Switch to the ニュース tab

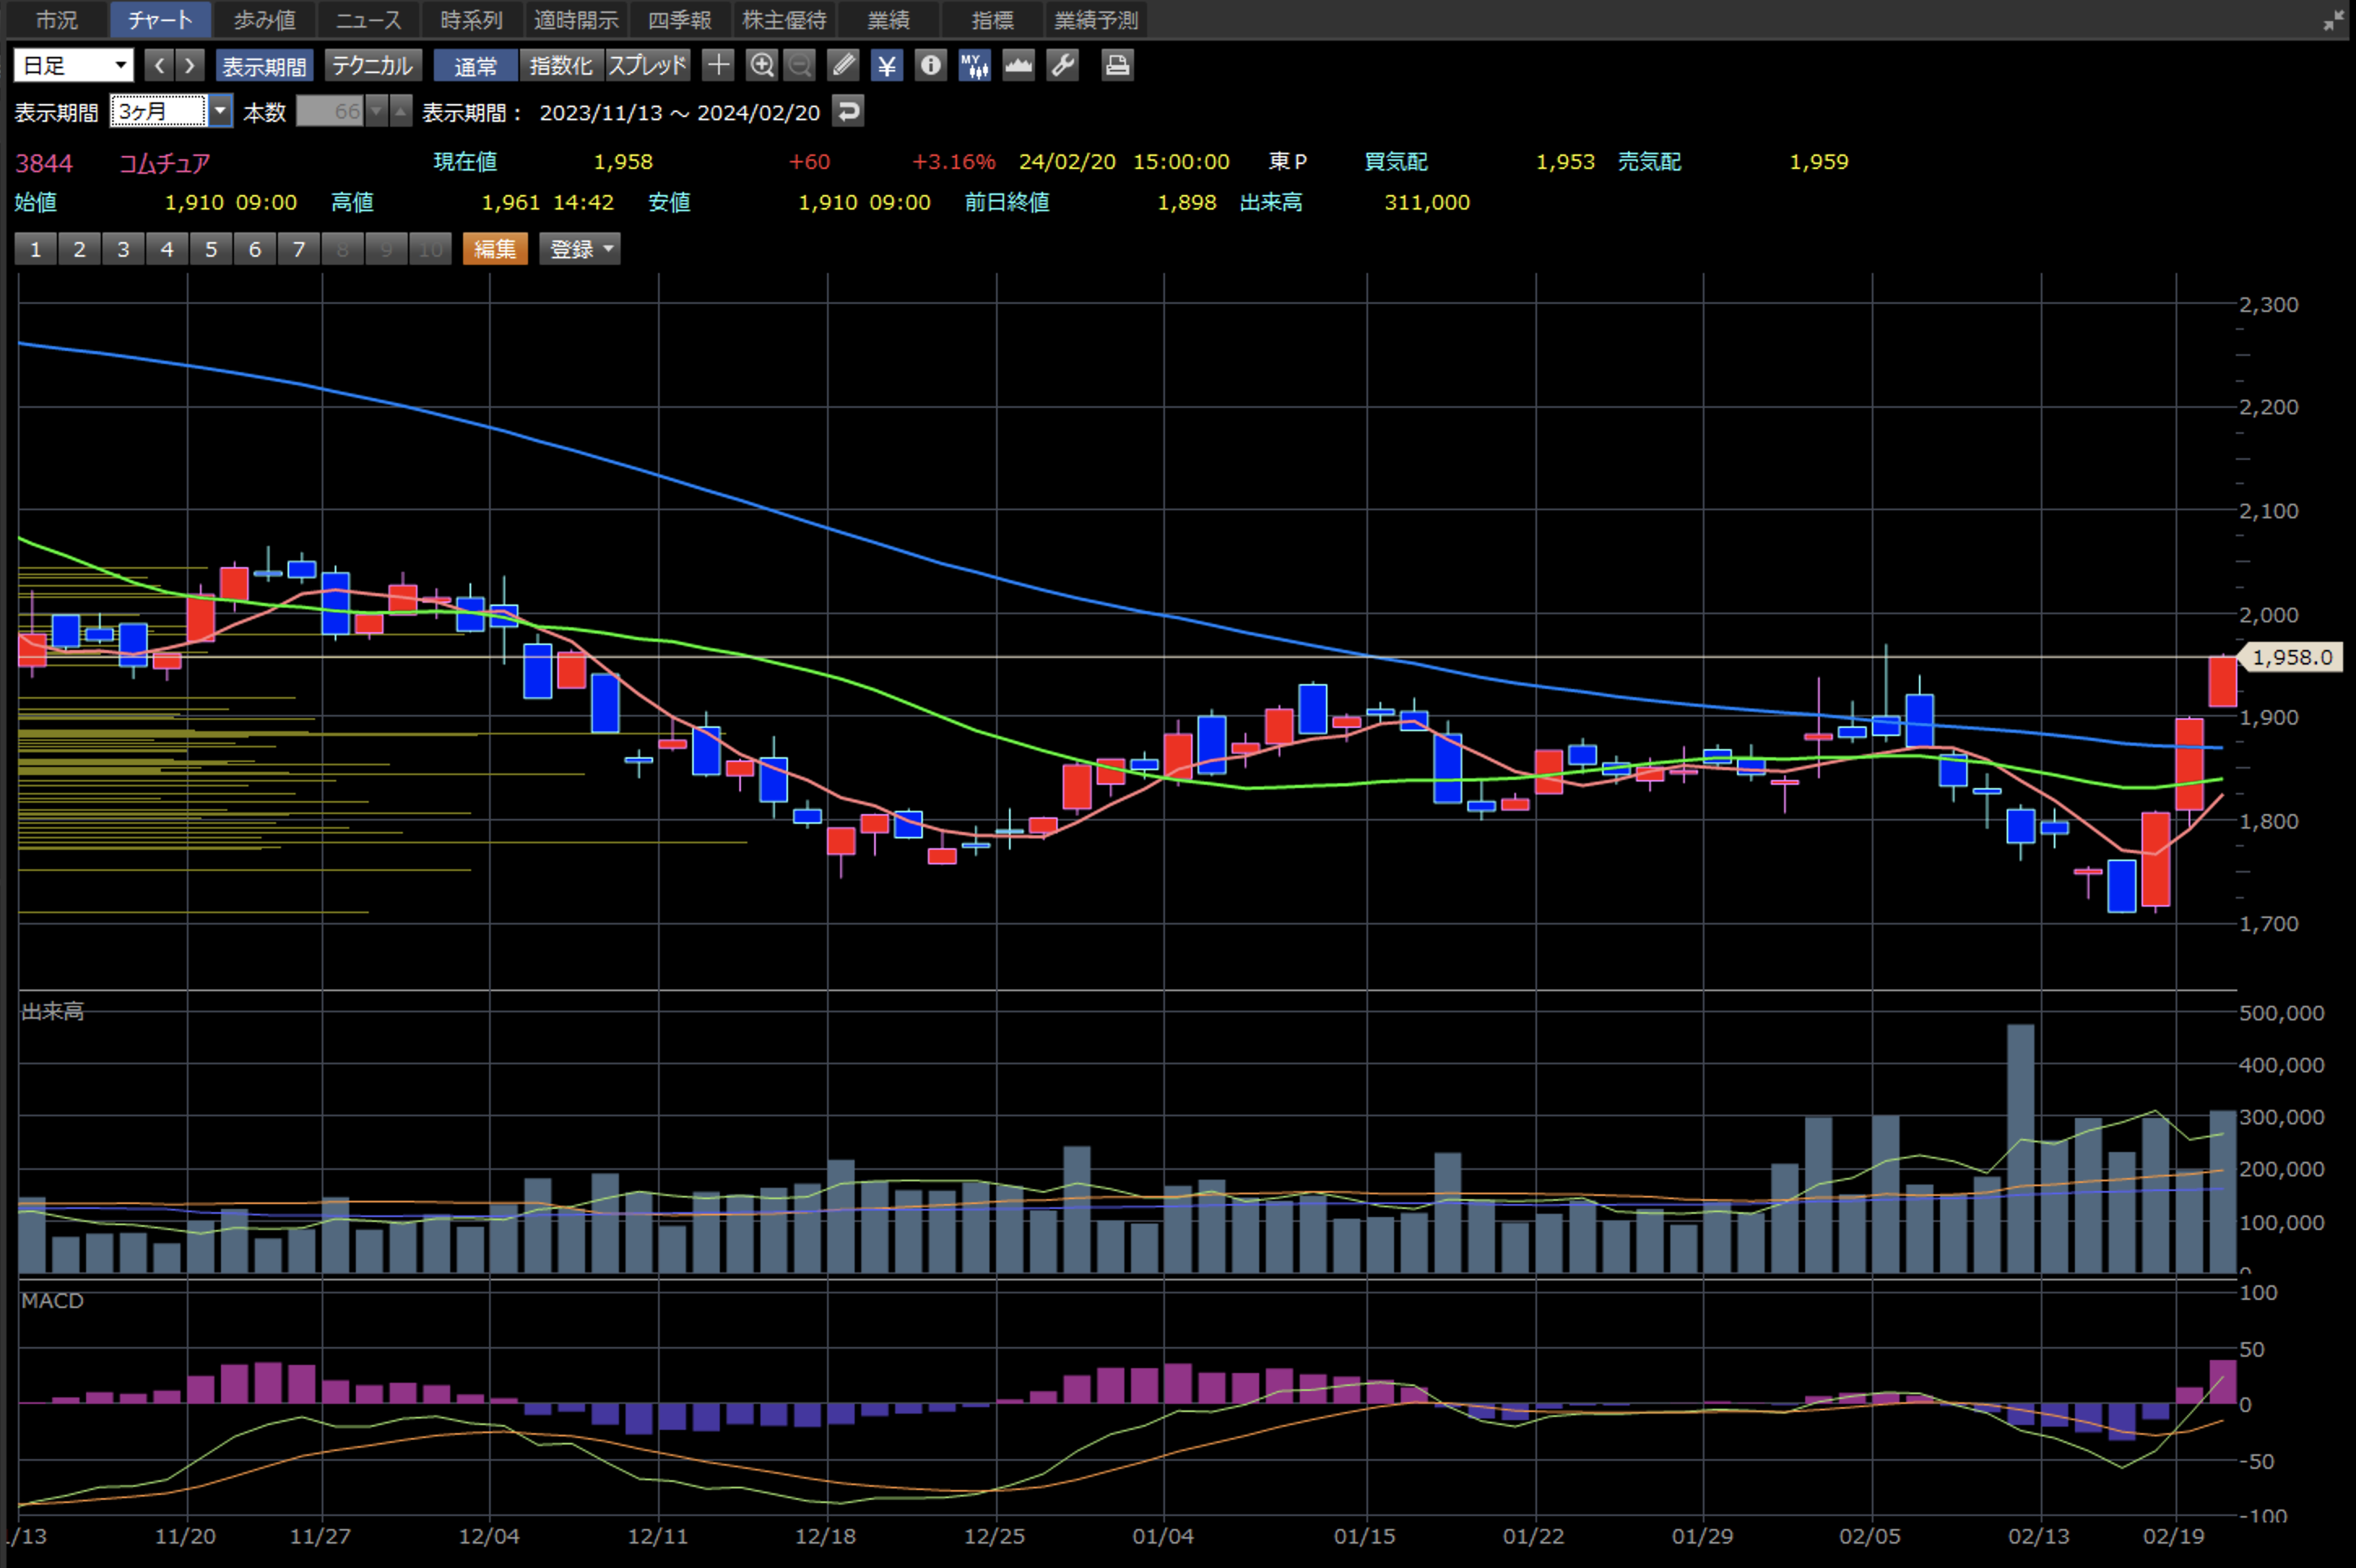point(368,20)
